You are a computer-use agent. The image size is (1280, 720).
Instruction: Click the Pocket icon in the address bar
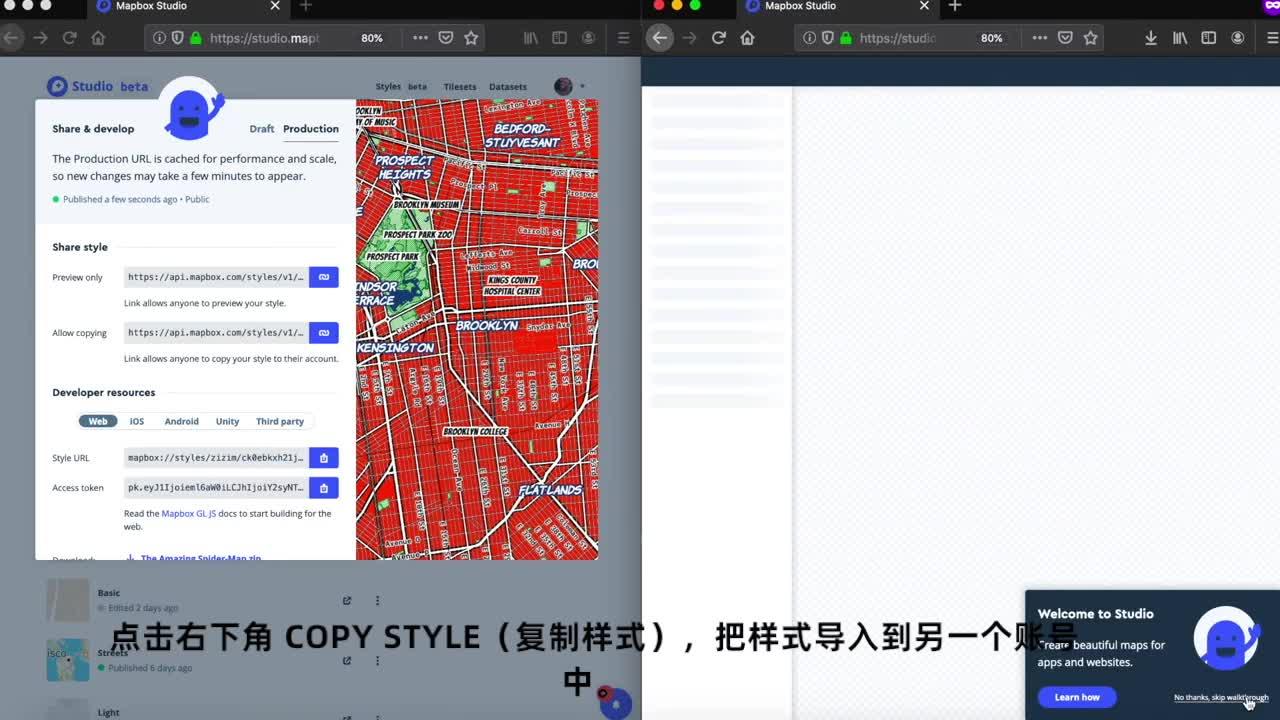pos(445,37)
